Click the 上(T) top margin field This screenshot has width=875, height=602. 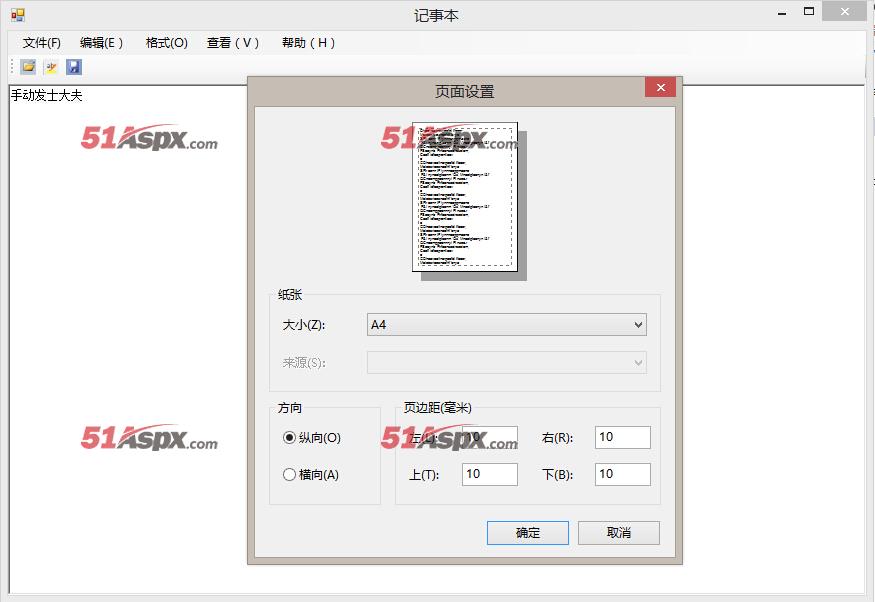(x=489, y=474)
